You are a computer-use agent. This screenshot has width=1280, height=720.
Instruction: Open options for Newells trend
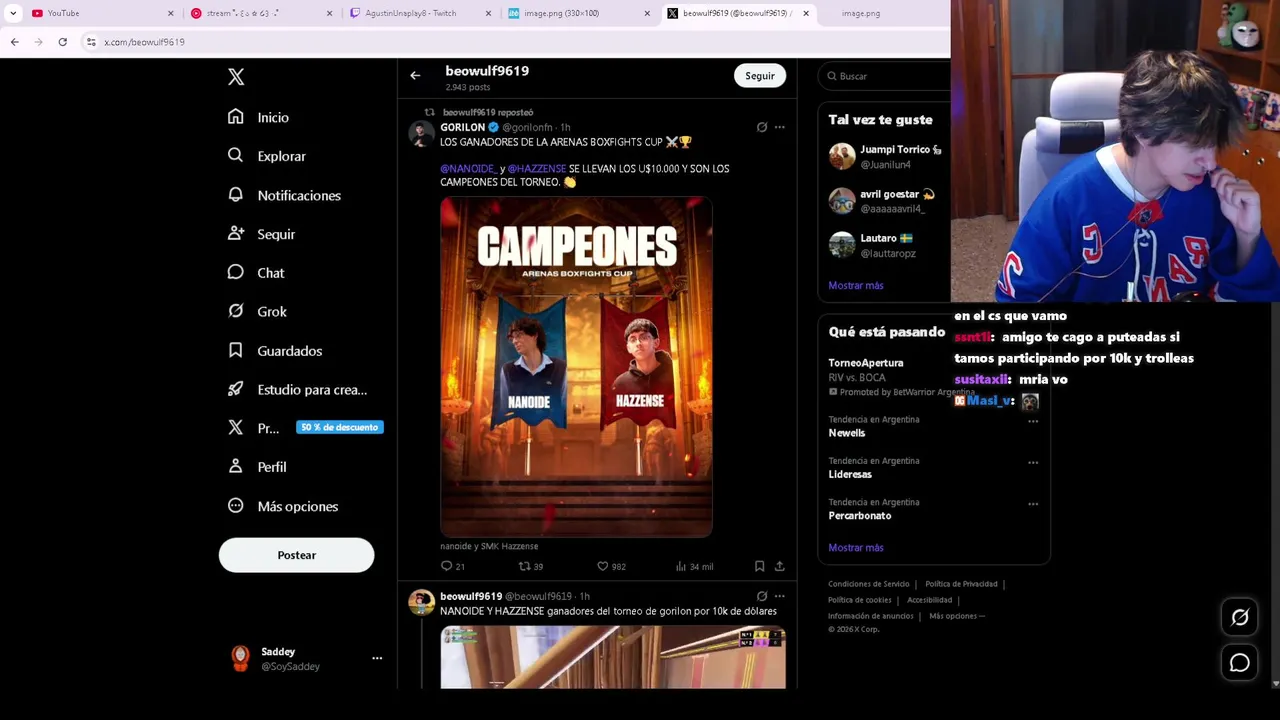coord(1033,421)
